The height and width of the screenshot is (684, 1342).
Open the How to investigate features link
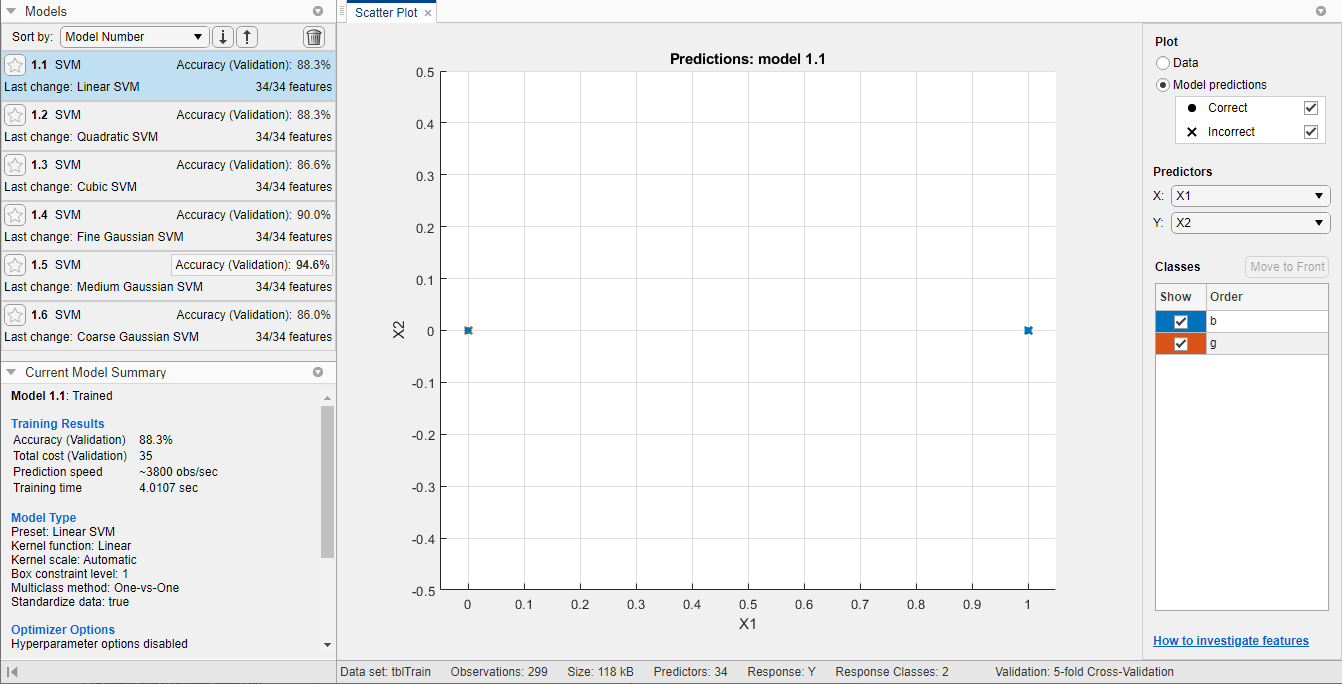pyautogui.click(x=1231, y=640)
